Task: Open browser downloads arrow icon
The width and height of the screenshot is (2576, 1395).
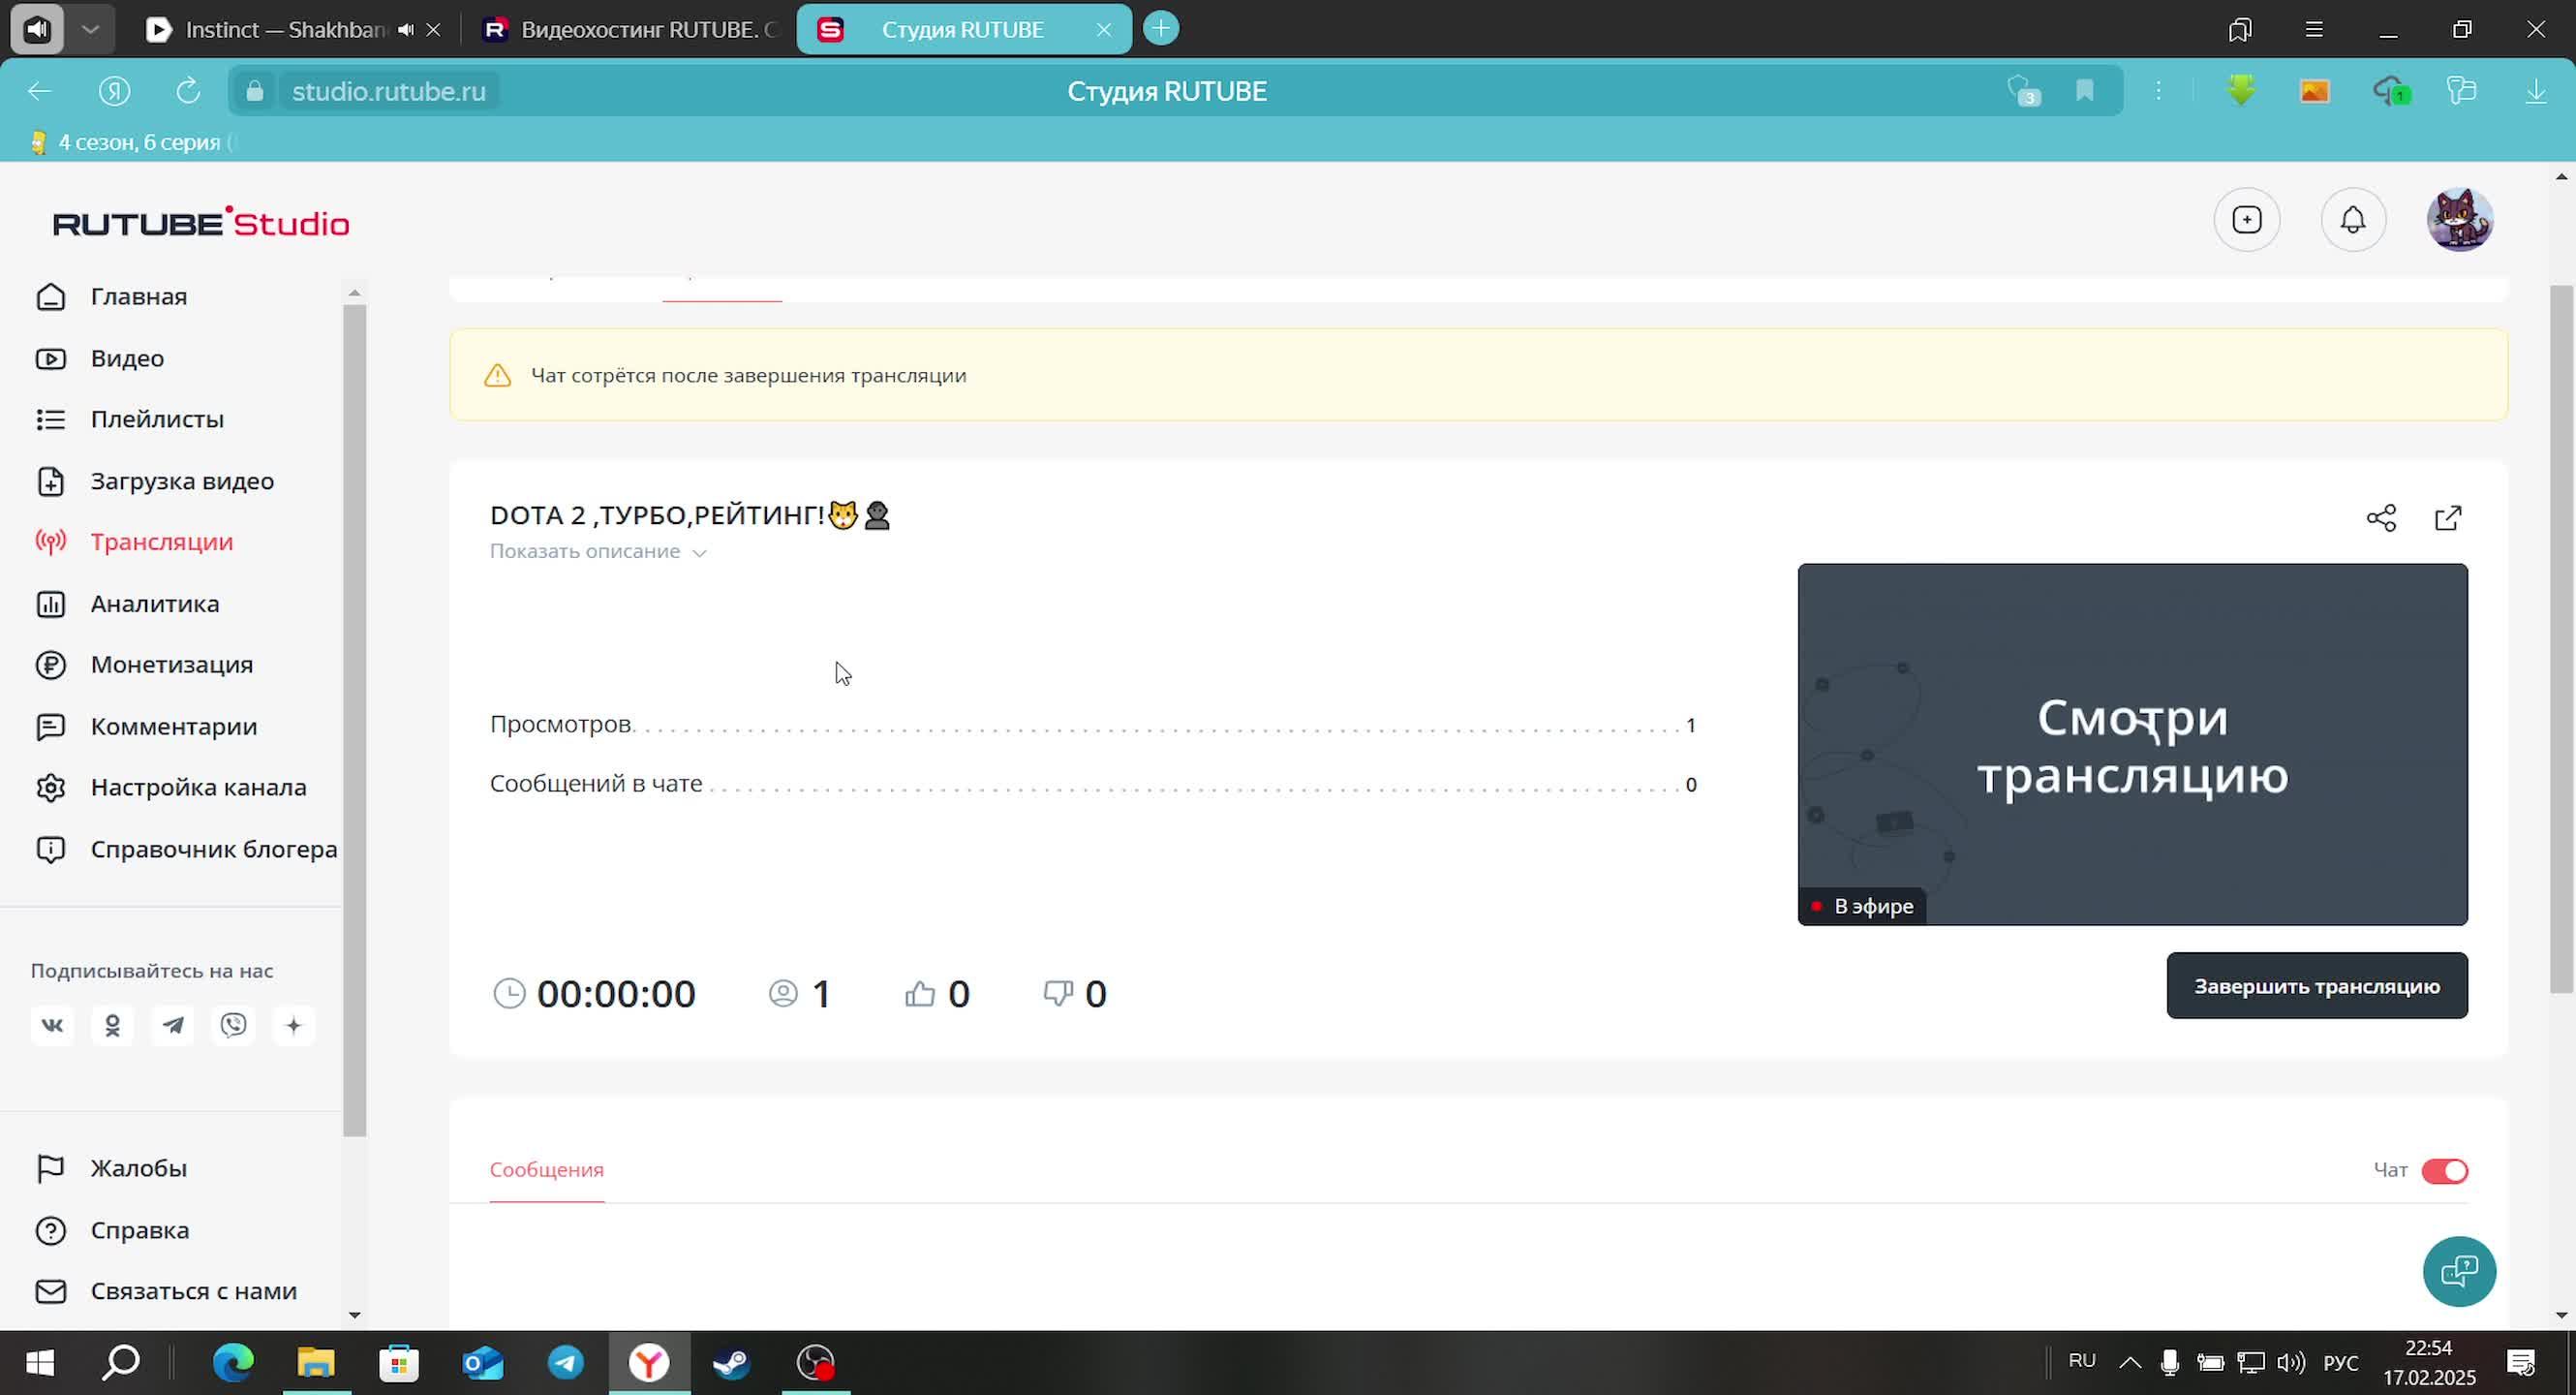Action: point(2536,92)
